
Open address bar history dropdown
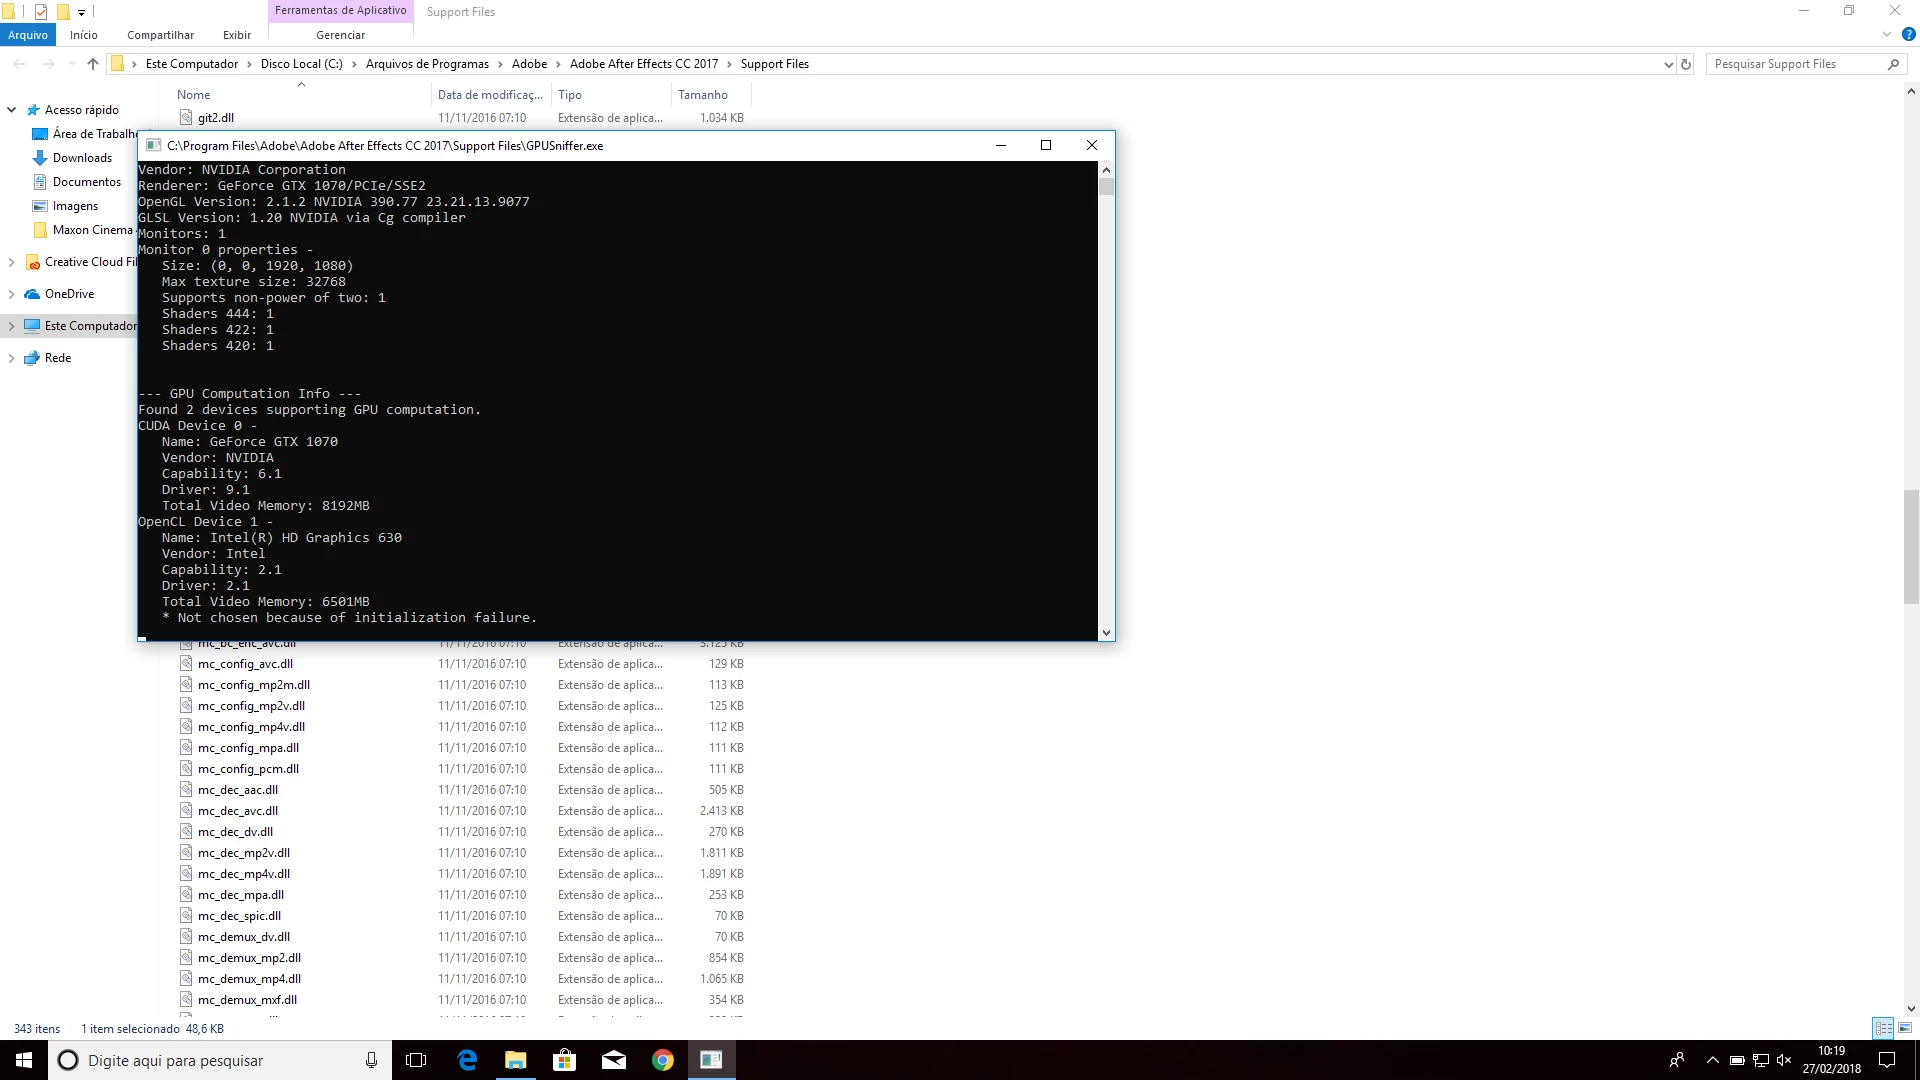pos(1668,64)
